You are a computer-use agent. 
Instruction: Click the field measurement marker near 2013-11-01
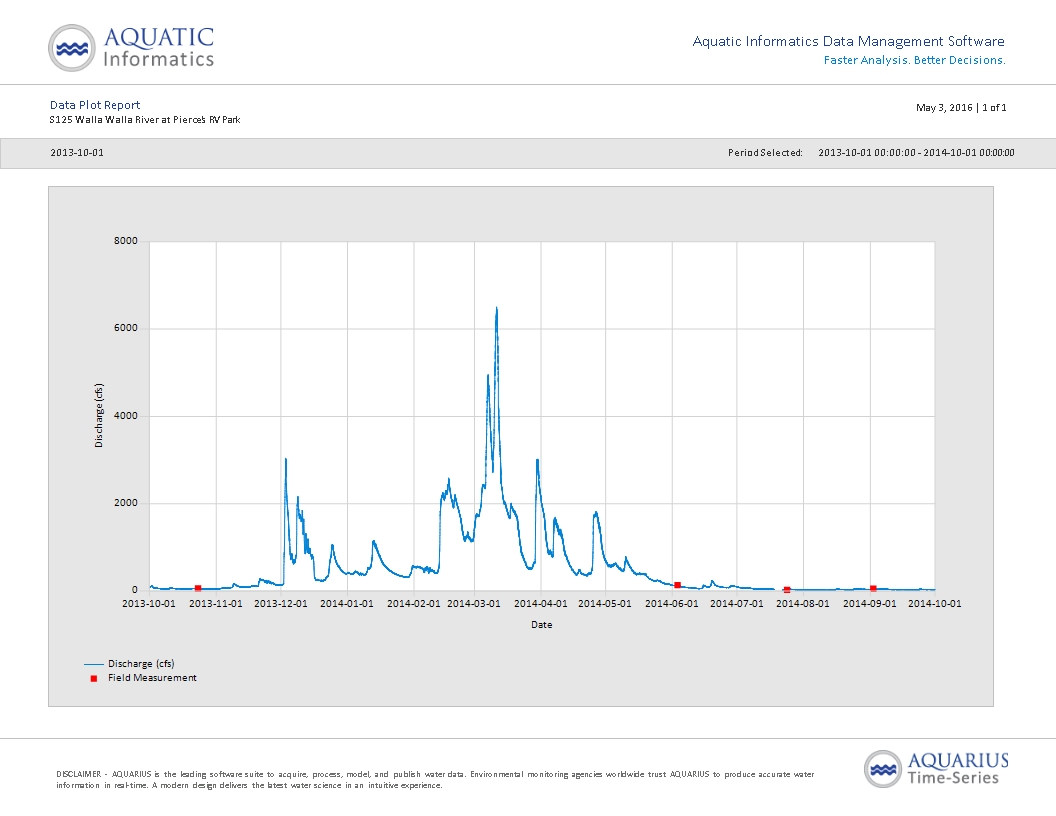click(197, 588)
